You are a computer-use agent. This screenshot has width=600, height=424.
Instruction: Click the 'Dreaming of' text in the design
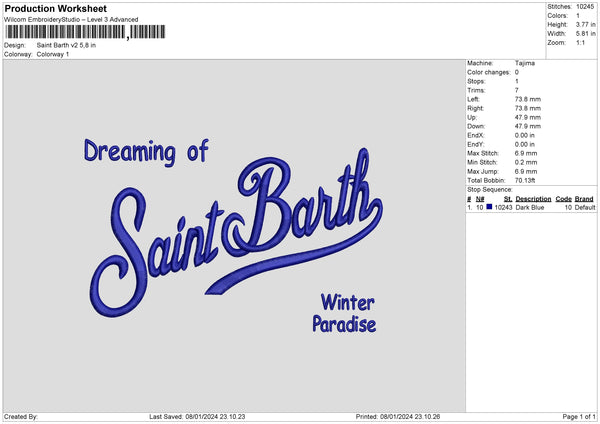point(146,151)
